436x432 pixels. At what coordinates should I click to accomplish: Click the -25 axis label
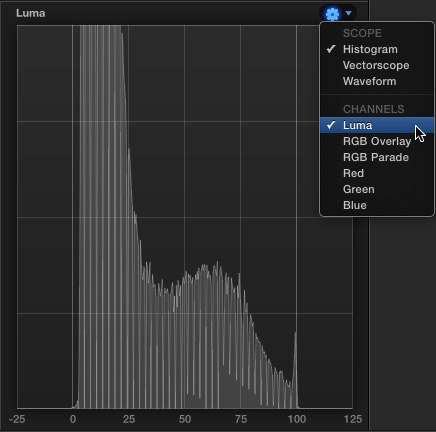[x=17, y=419]
